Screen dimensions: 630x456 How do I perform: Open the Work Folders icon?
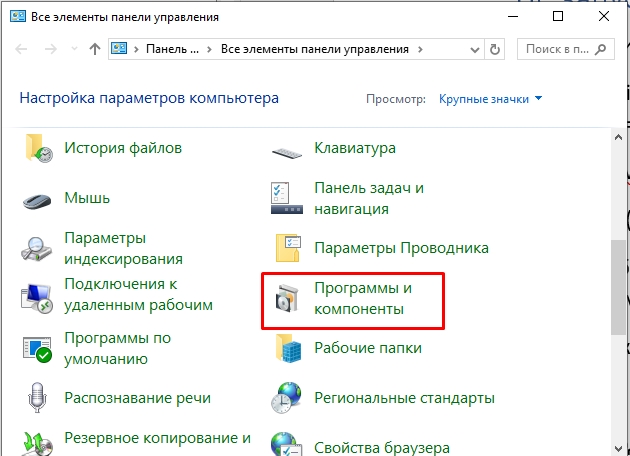287,349
